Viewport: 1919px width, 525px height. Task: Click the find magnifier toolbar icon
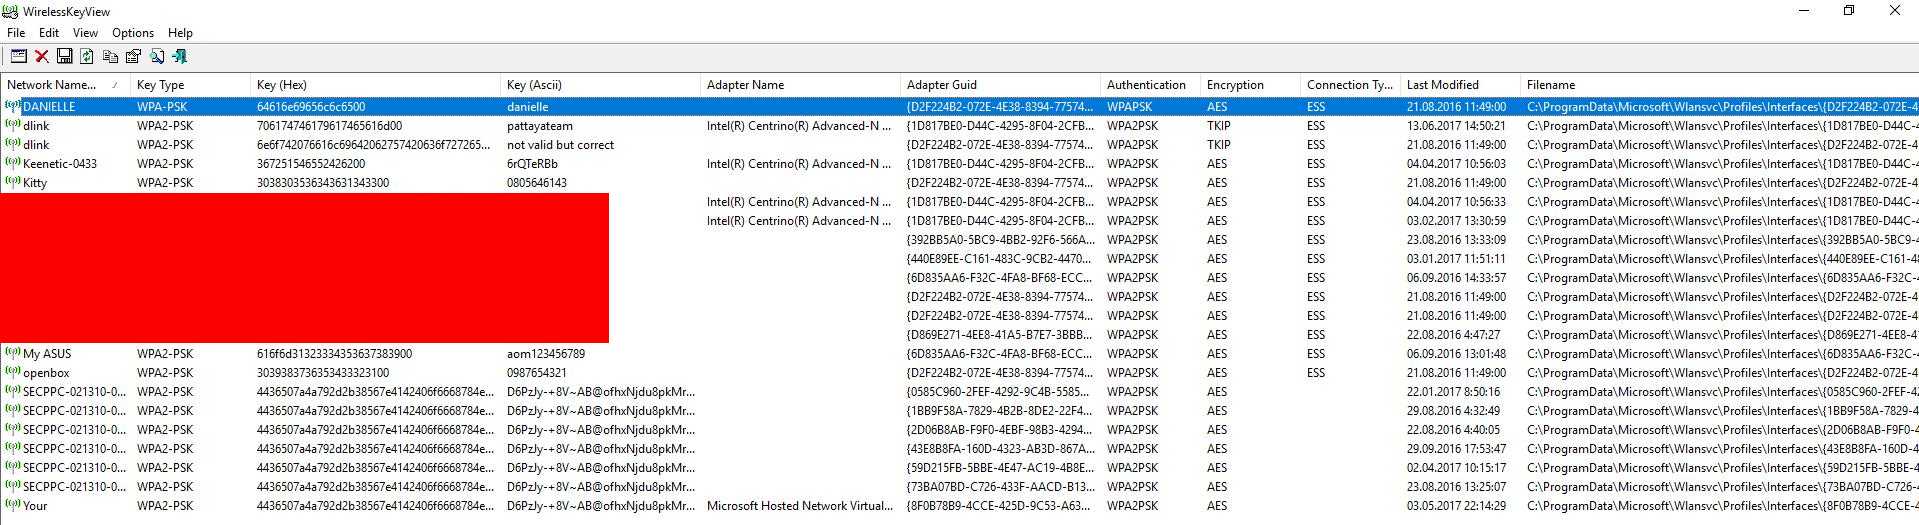(x=157, y=57)
